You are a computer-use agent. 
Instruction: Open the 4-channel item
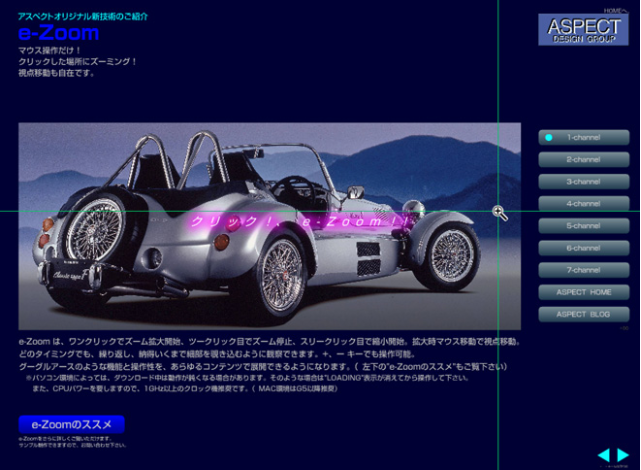click(x=584, y=204)
